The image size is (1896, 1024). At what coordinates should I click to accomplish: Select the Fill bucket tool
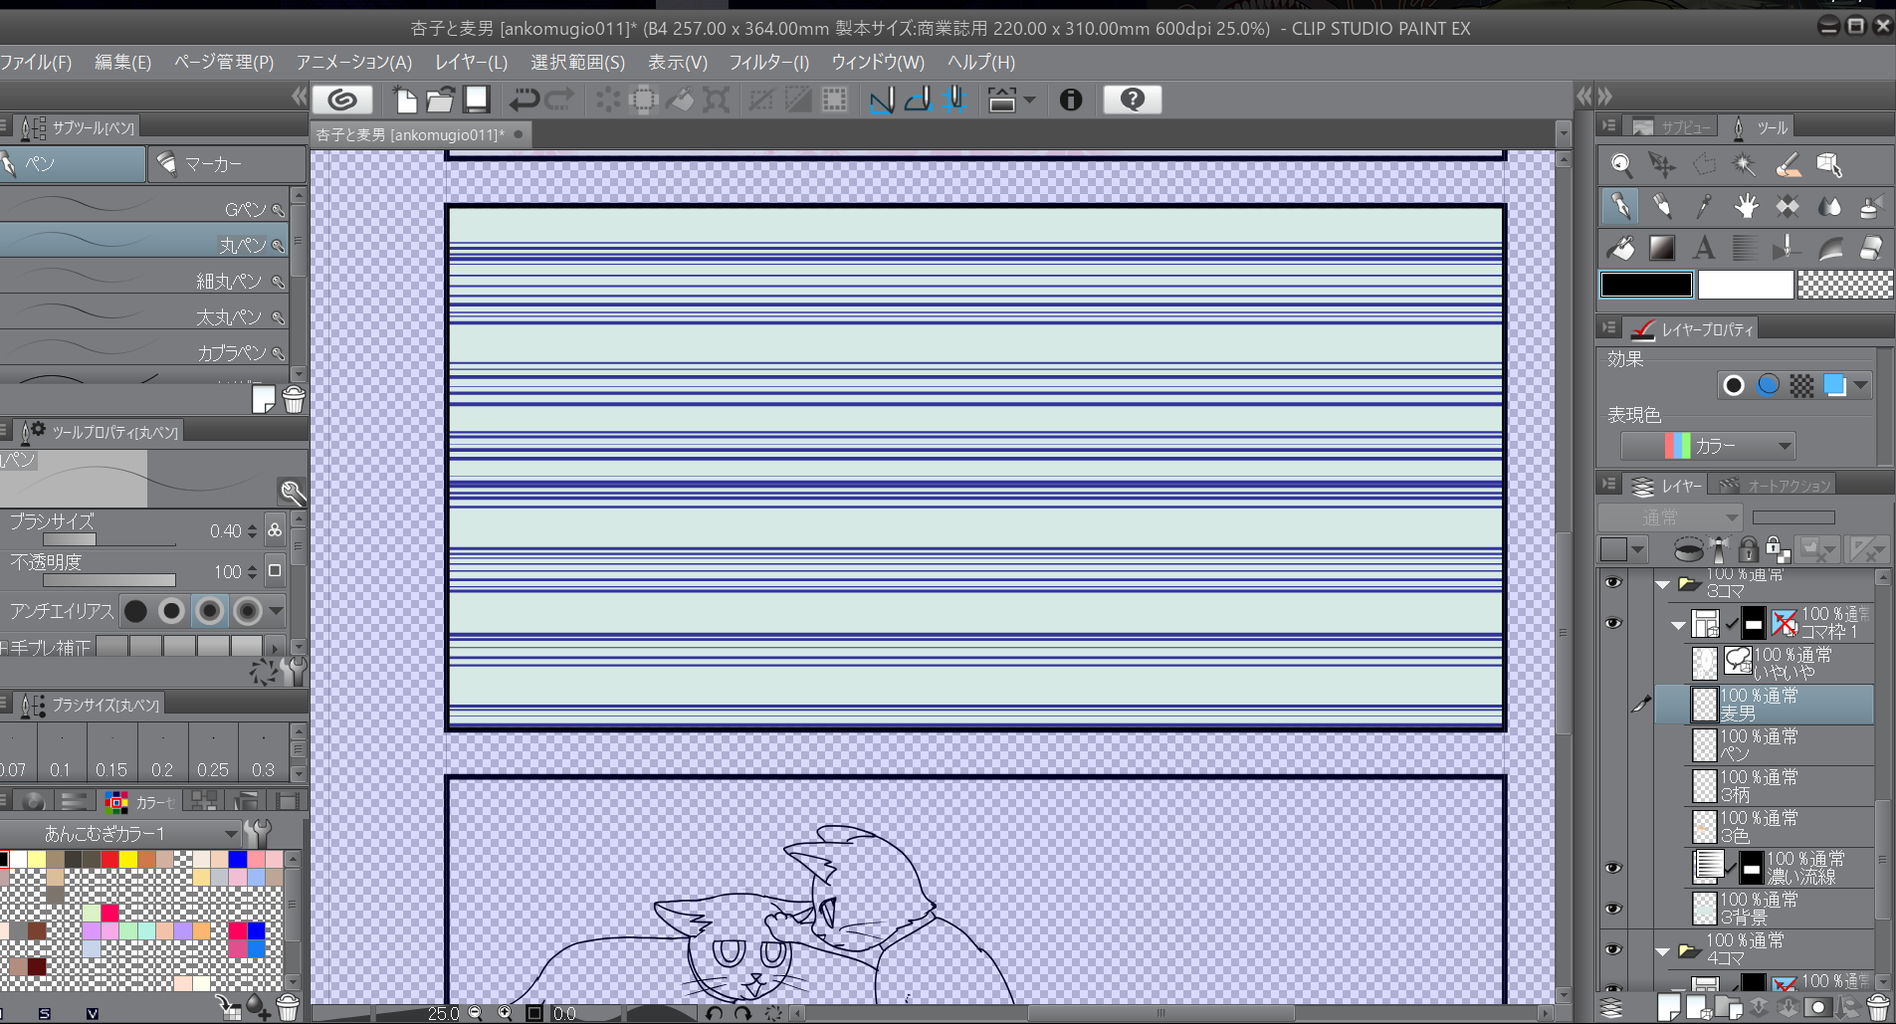1620,247
